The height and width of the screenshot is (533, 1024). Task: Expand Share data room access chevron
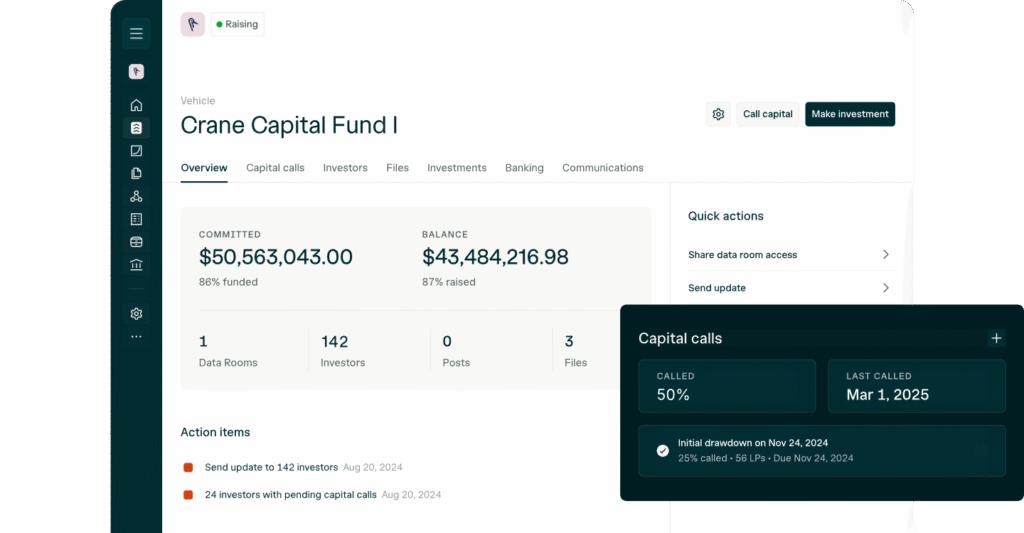tap(885, 255)
